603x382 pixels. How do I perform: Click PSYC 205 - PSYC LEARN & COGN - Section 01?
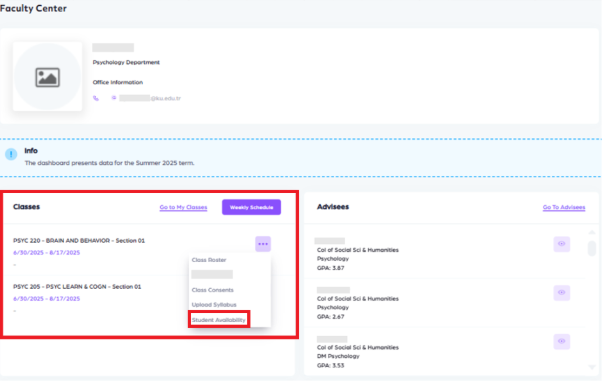77,287
